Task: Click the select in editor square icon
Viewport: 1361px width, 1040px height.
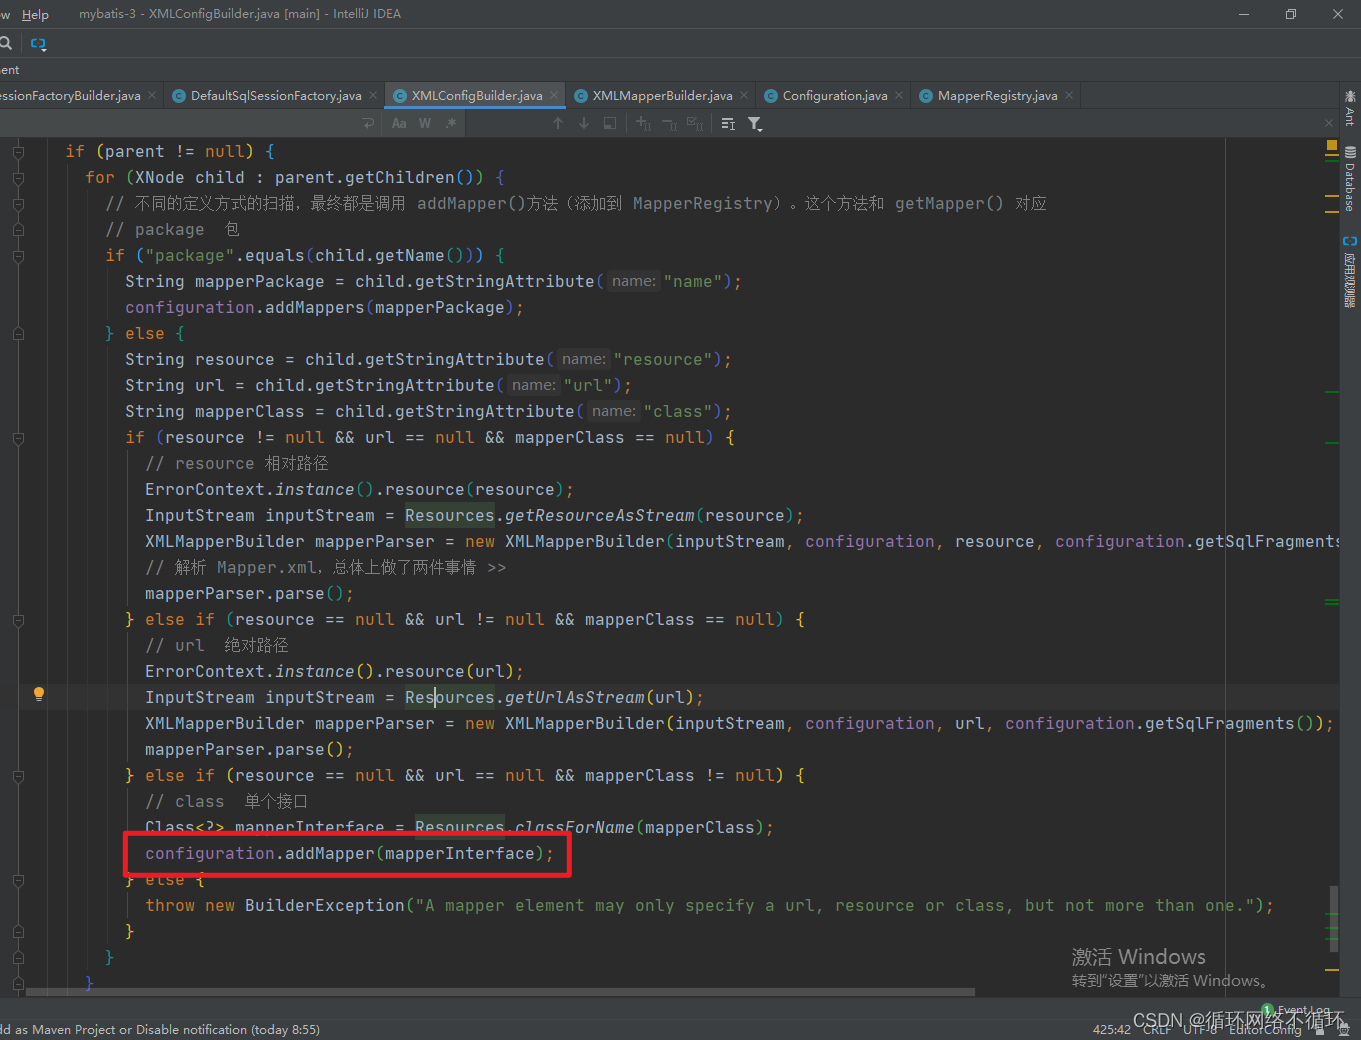Action: click(x=610, y=123)
